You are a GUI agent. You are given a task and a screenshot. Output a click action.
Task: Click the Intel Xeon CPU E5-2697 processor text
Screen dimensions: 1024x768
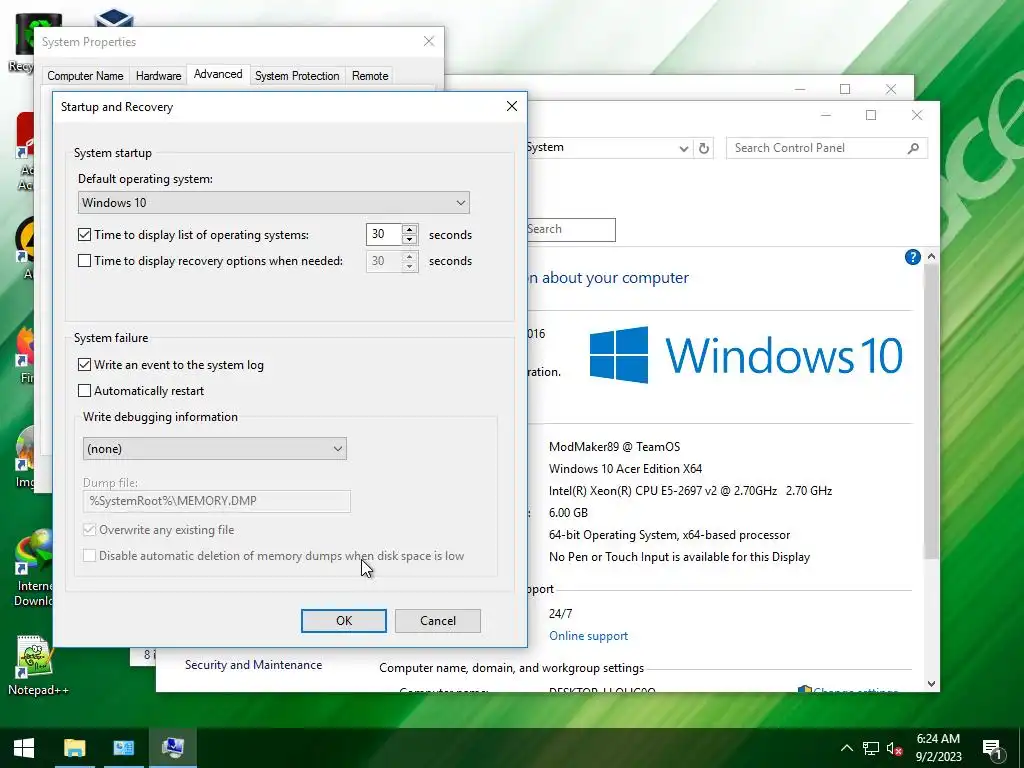pyautogui.click(x=690, y=491)
